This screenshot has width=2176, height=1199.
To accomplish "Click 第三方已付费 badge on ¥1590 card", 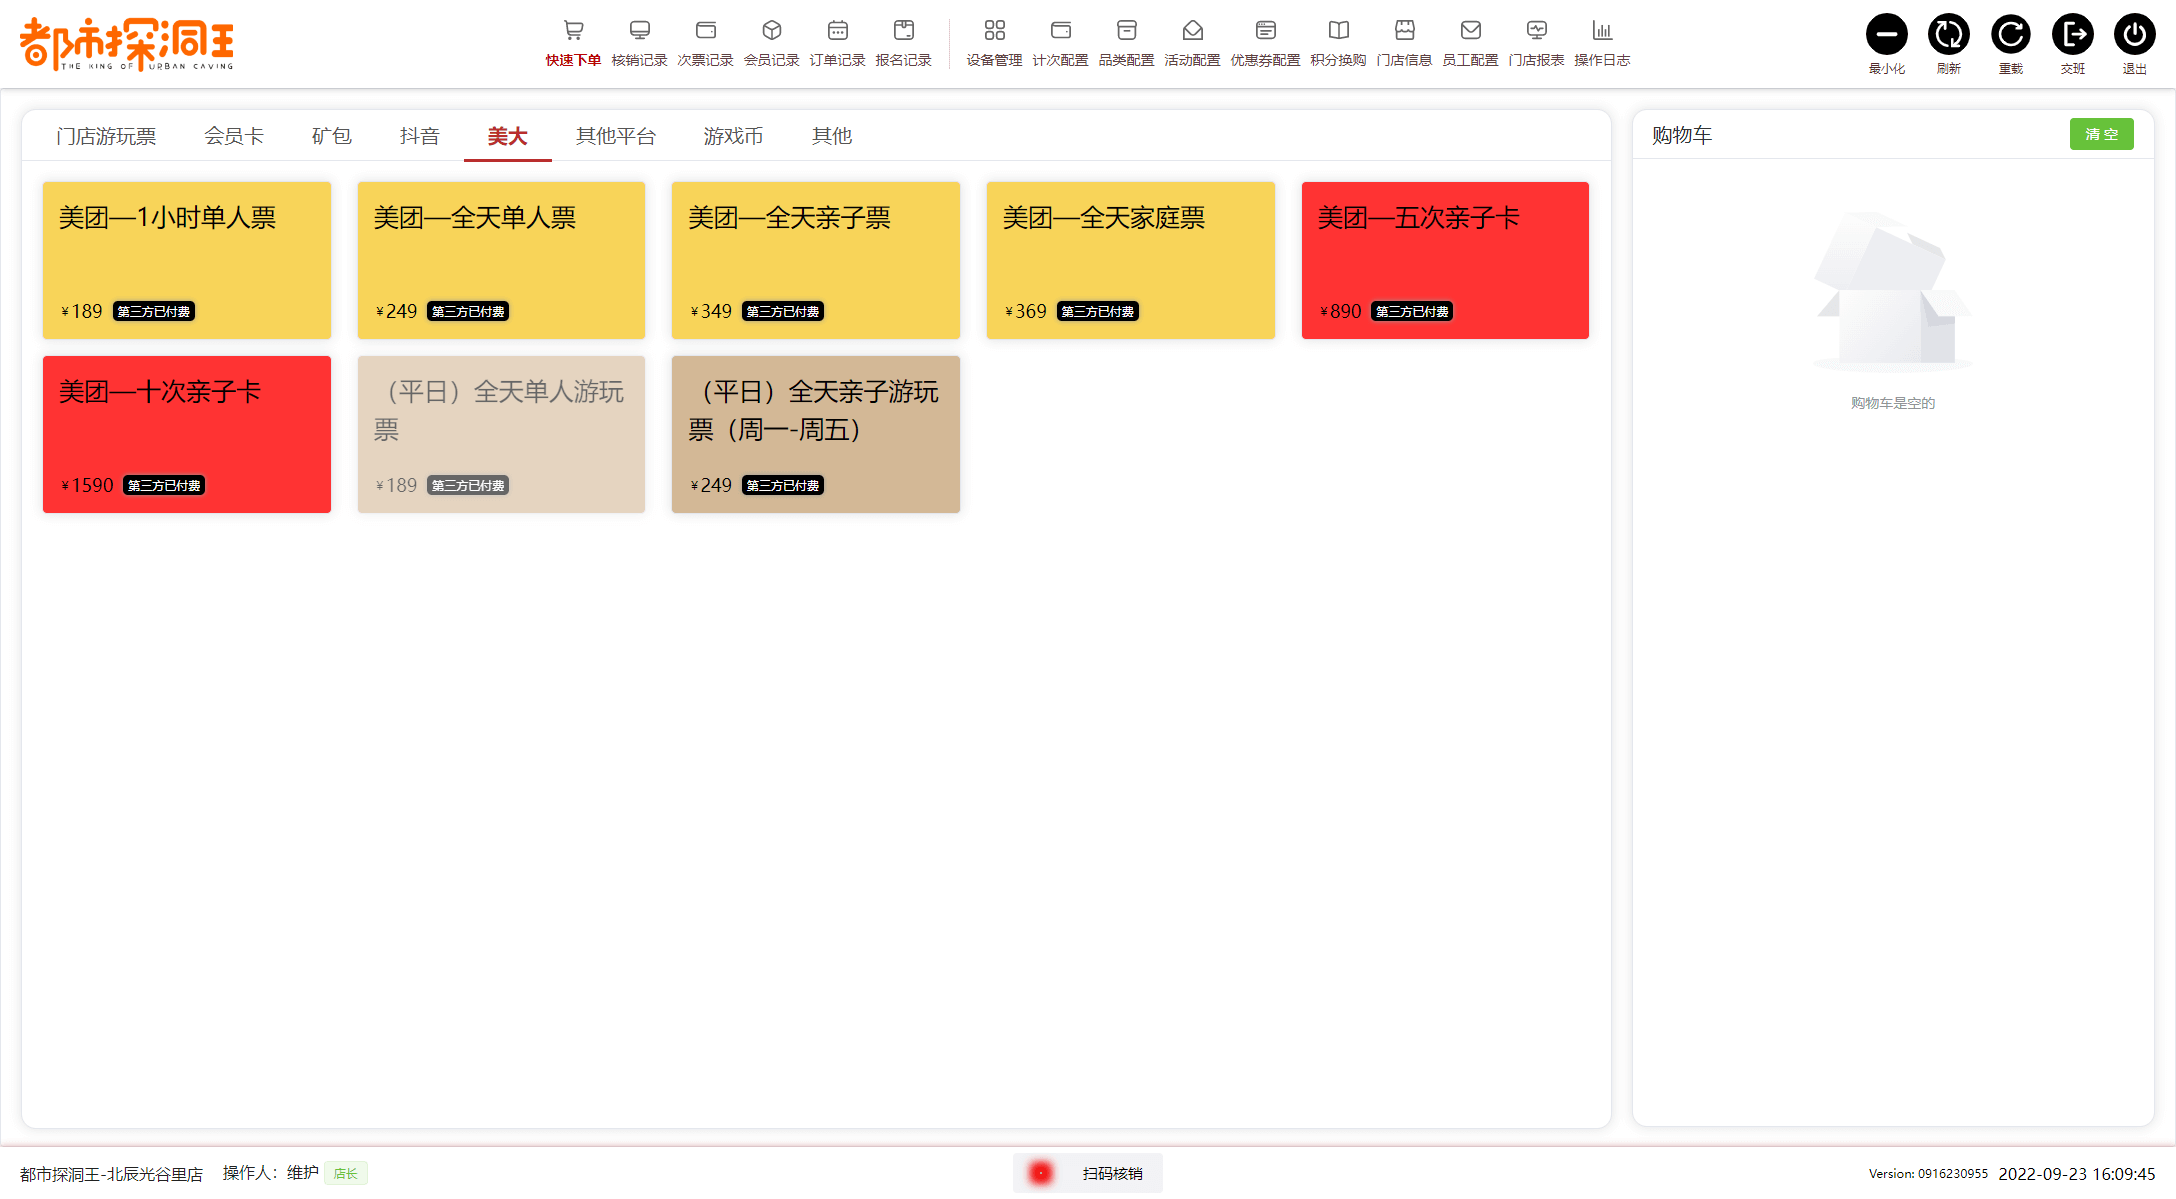I will pyautogui.click(x=164, y=486).
